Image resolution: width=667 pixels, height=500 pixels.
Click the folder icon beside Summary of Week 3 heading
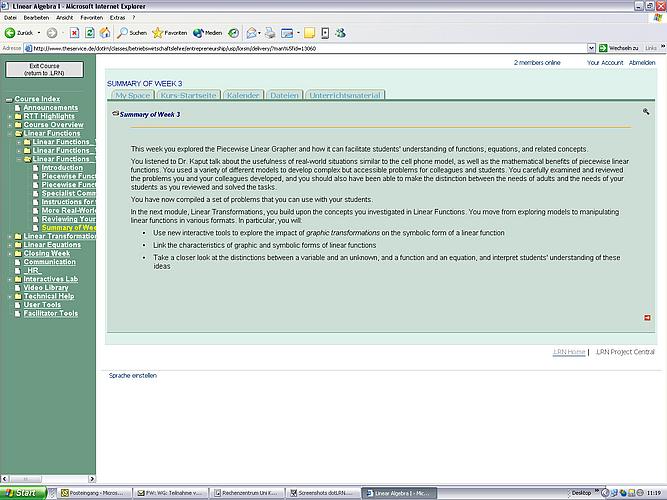[115, 114]
